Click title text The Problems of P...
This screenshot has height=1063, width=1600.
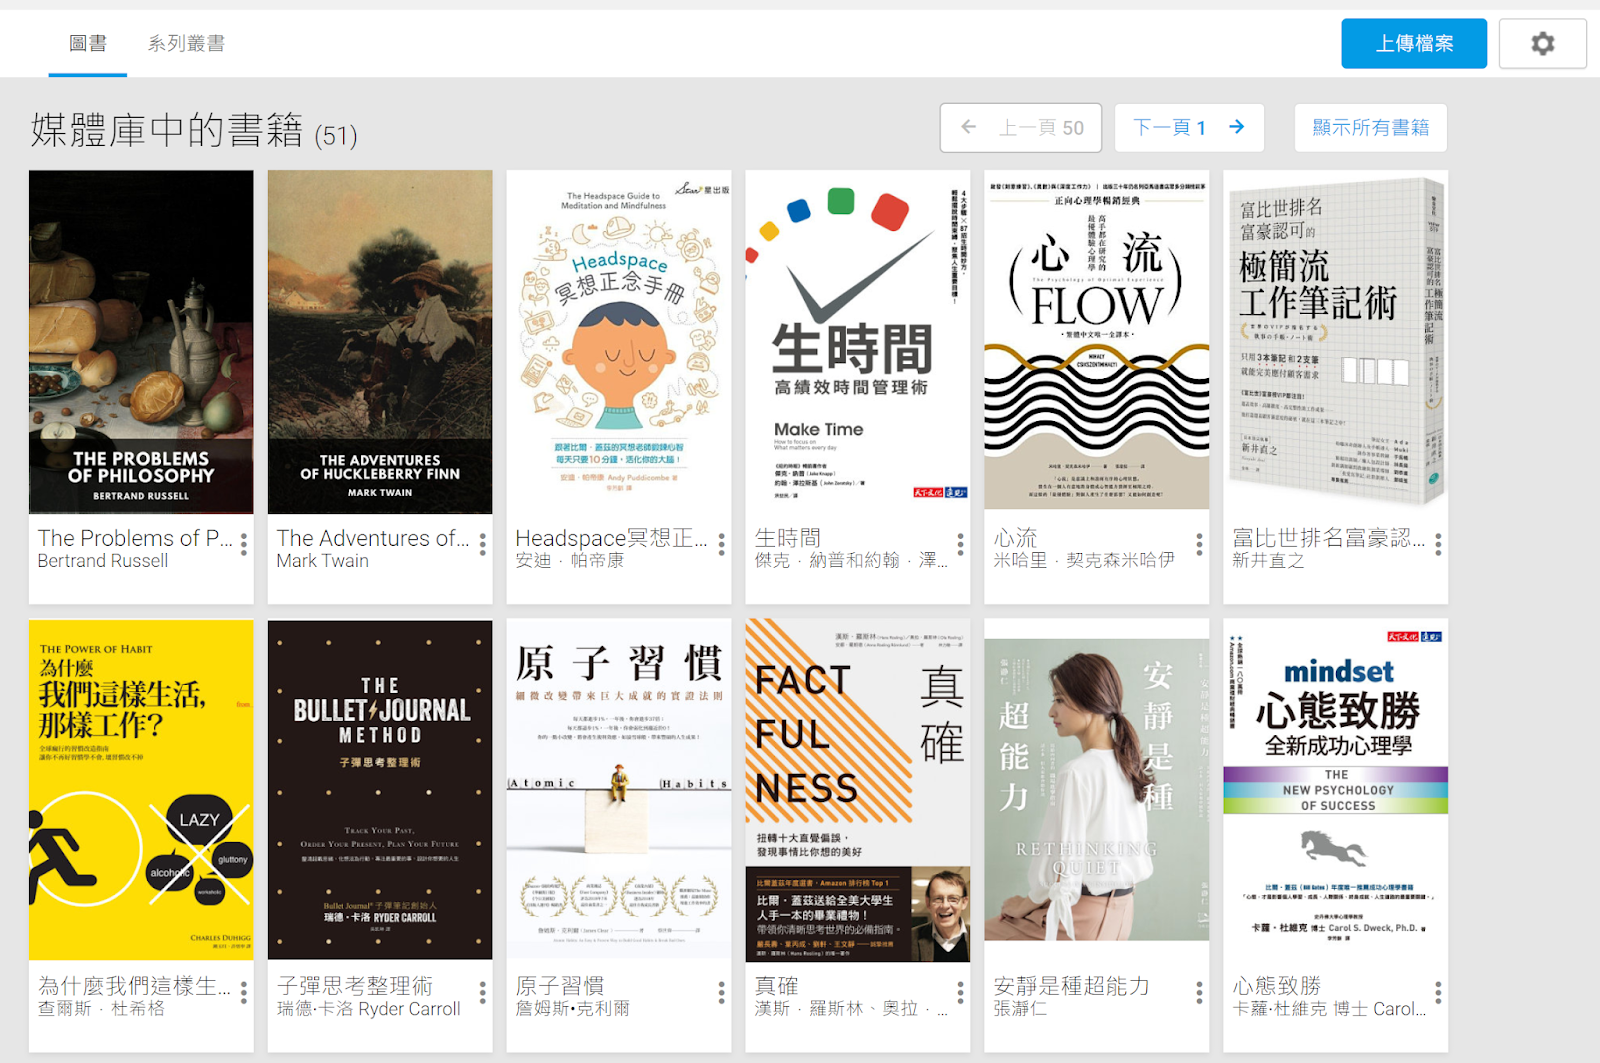point(135,538)
